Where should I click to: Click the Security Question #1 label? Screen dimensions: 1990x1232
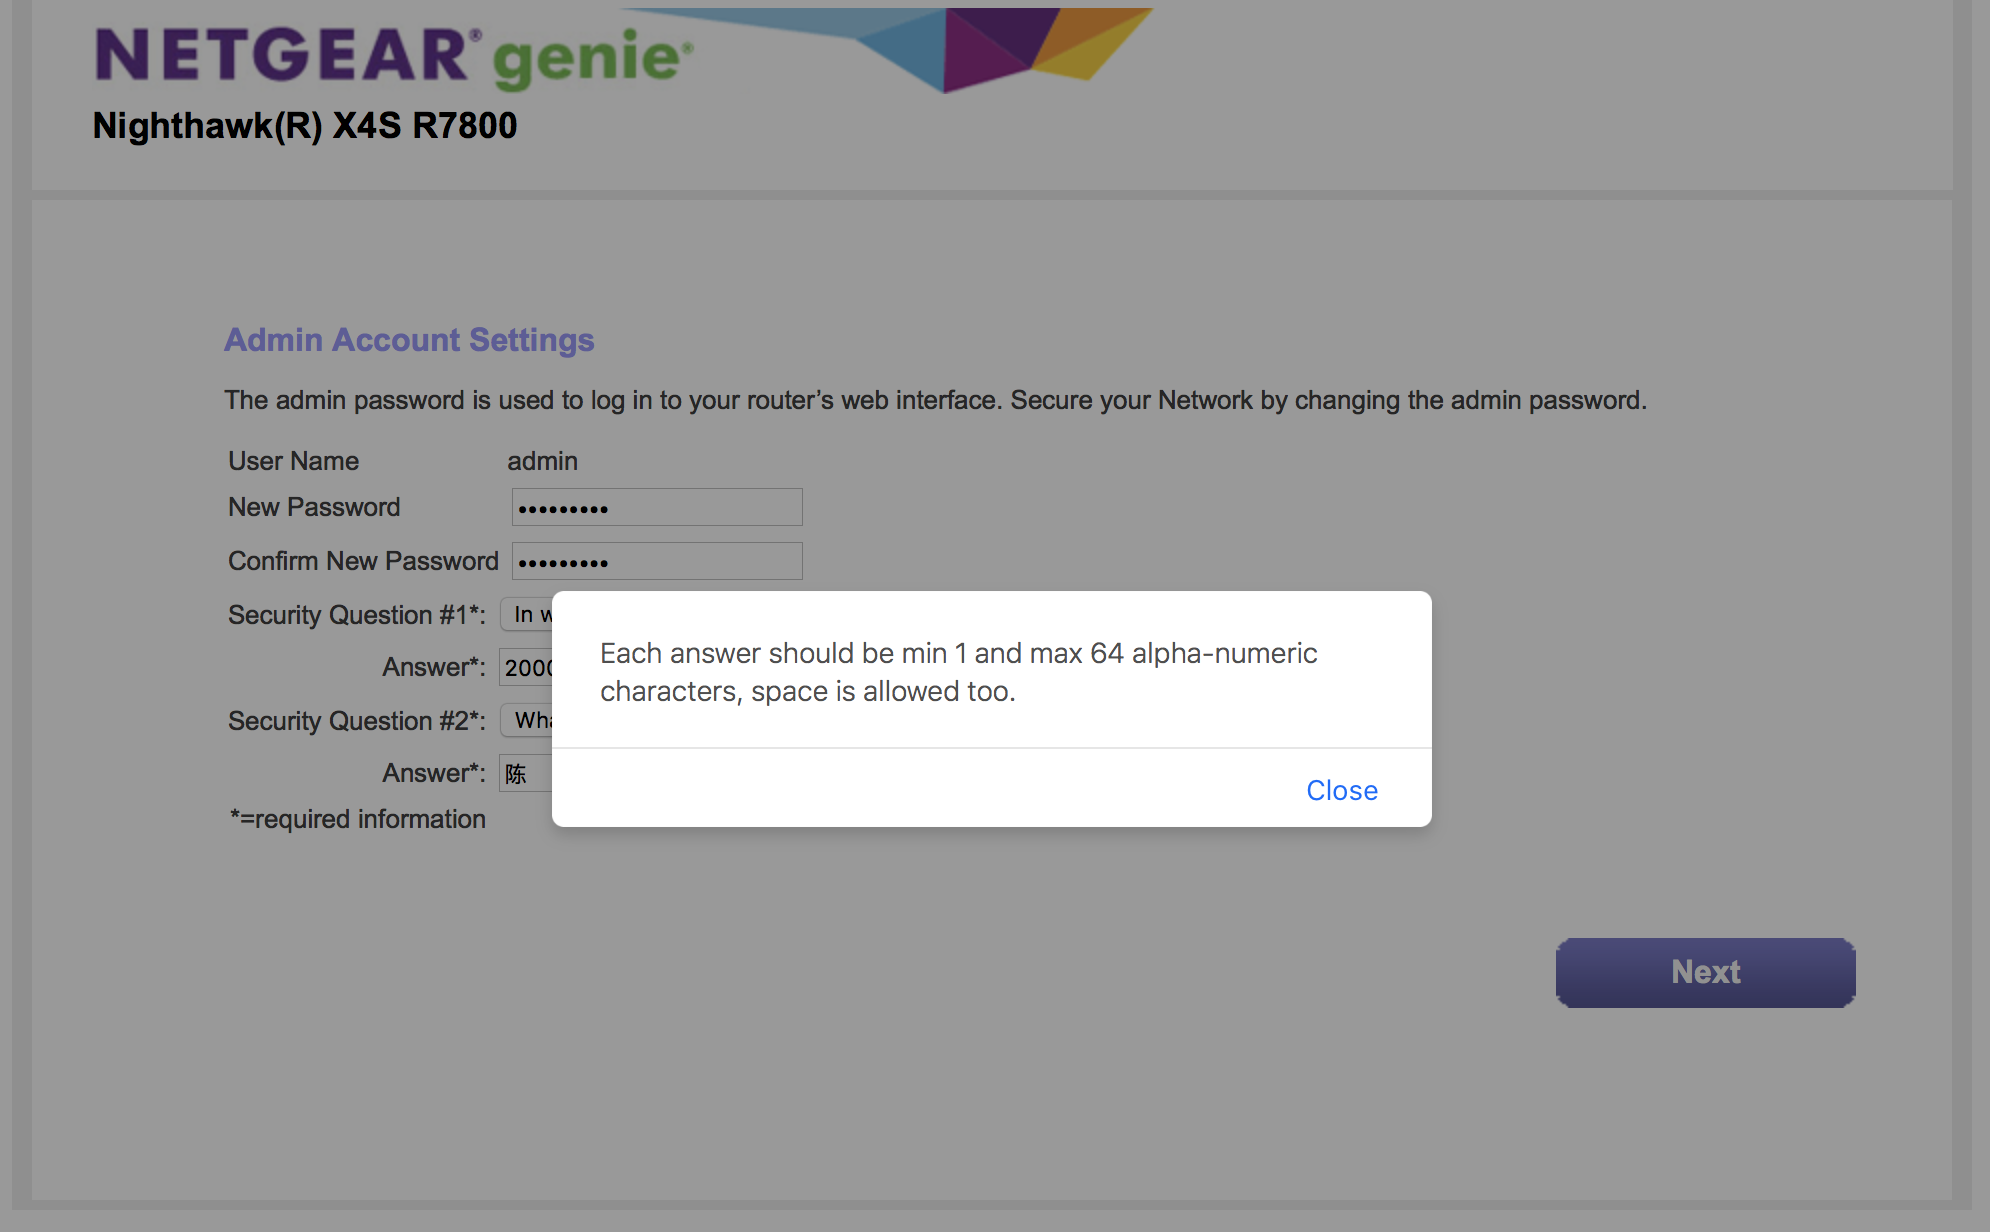tap(356, 614)
